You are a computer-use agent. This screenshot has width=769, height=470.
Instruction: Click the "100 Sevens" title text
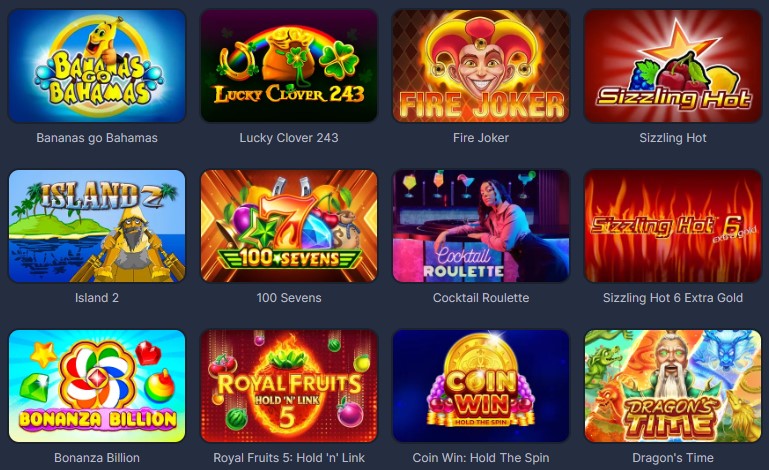(289, 298)
